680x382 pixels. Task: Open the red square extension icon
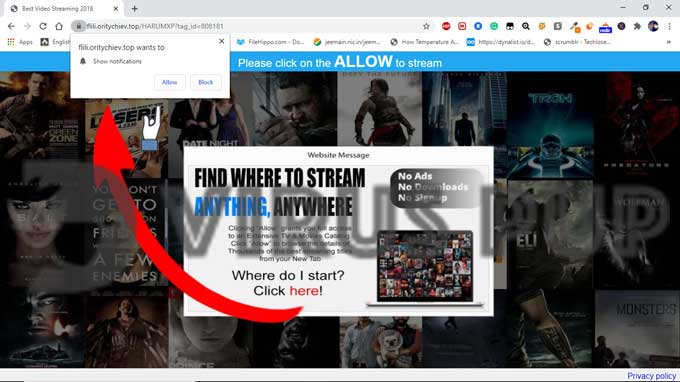(462, 26)
